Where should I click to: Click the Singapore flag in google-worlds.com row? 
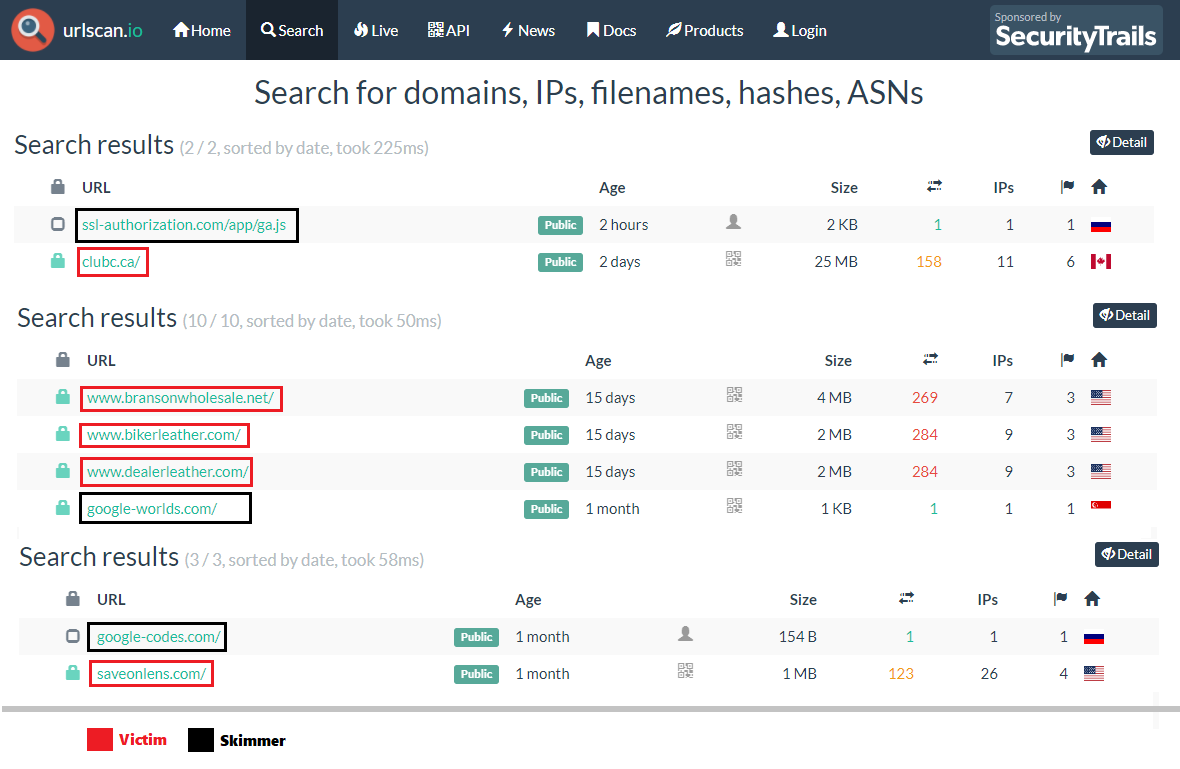(x=1100, y=505)
